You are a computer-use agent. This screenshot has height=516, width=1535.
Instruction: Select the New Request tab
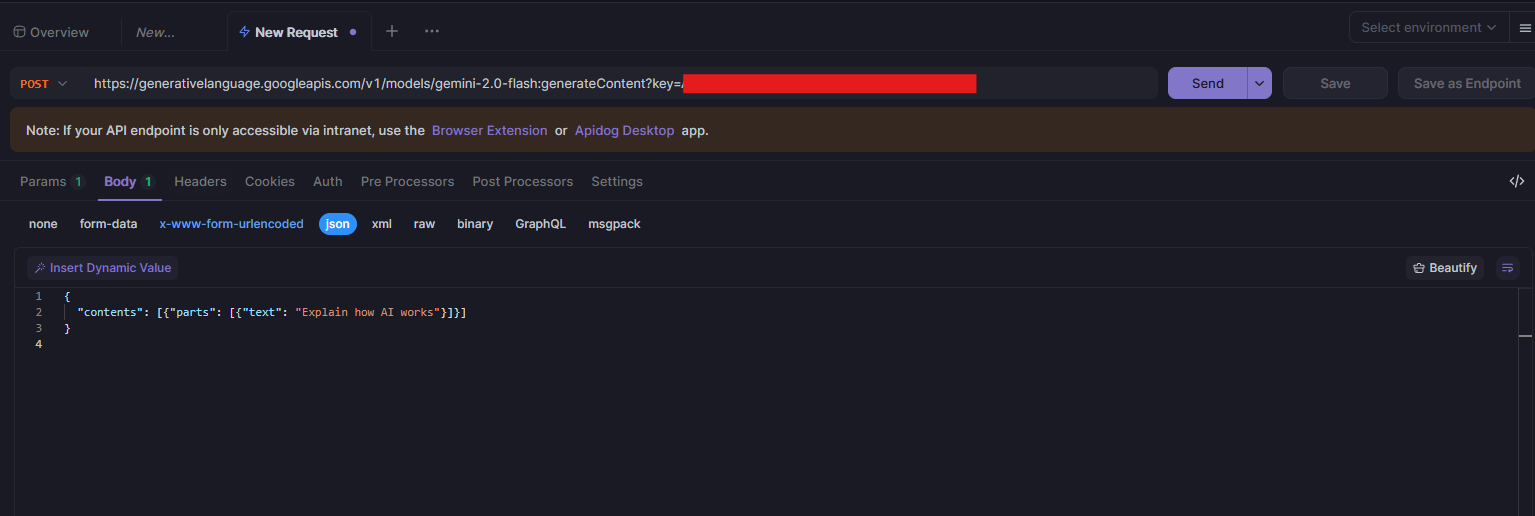(297, 32)
